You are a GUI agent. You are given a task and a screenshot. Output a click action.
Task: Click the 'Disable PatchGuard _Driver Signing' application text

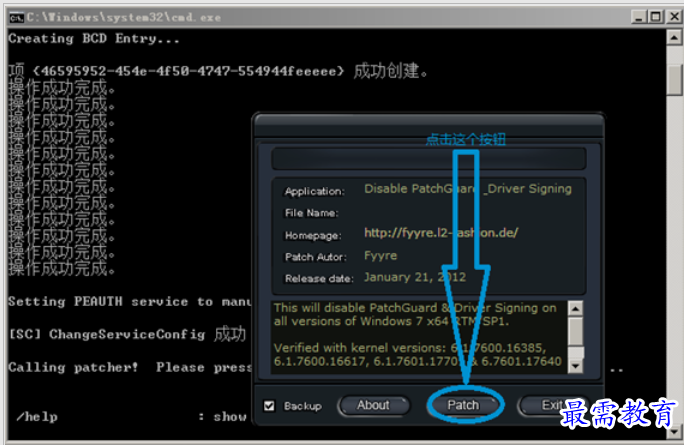tap(468, 189)
